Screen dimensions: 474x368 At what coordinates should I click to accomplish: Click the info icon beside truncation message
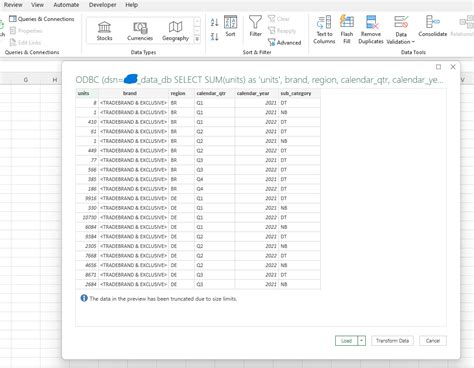[x=84, y=298]
